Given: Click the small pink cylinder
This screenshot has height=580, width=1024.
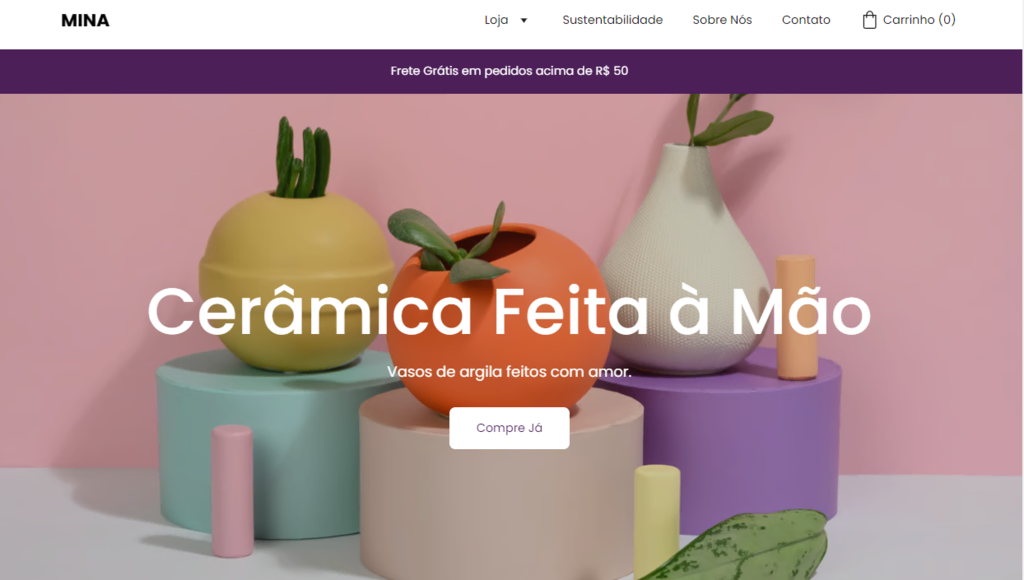Looking at the screenshot, I should click(232, 491).
